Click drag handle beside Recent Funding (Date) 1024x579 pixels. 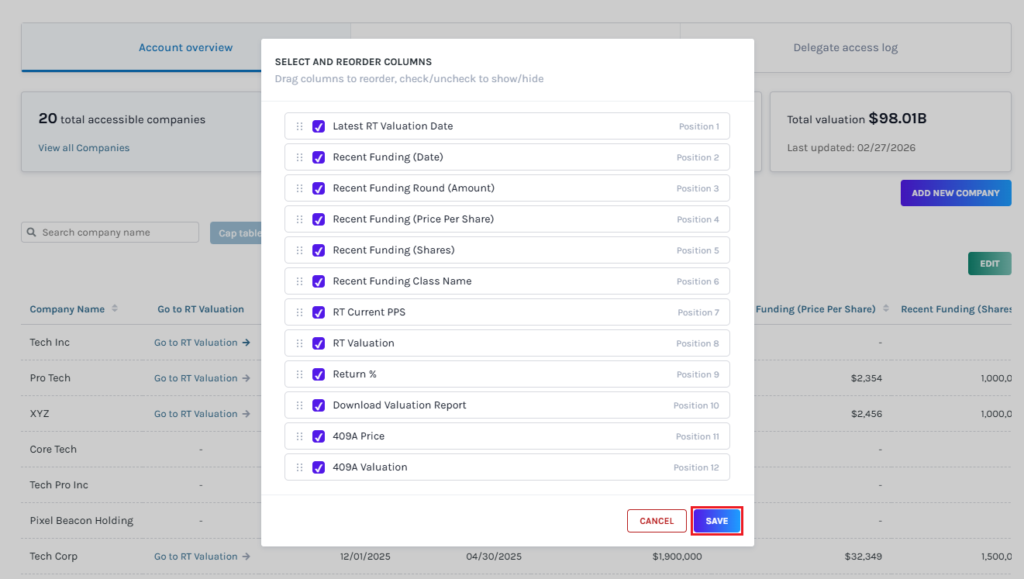coord(299,158)
